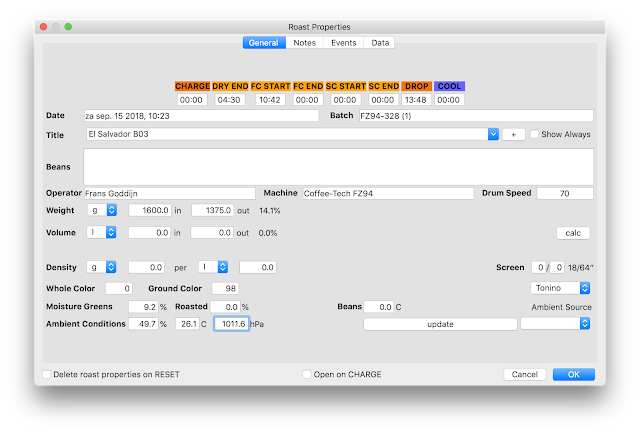Switch to the Notes tab
Screen dimensions: 640x435
pyautogui.click(x=304, y=42)
